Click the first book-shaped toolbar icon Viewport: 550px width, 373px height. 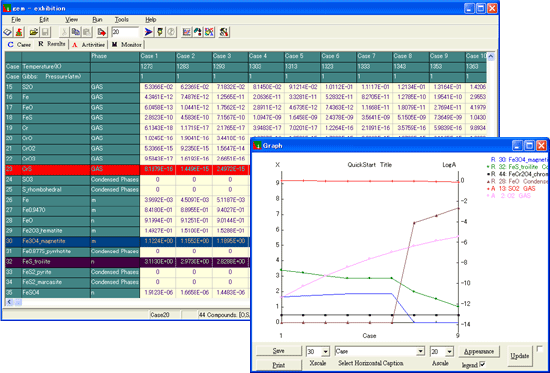[8, 32]
